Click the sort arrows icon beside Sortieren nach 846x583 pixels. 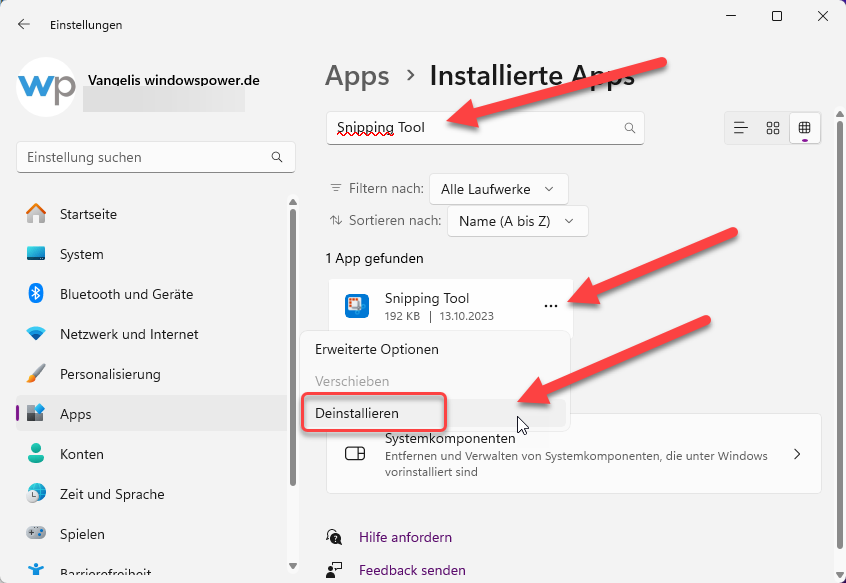pos(336,220)
